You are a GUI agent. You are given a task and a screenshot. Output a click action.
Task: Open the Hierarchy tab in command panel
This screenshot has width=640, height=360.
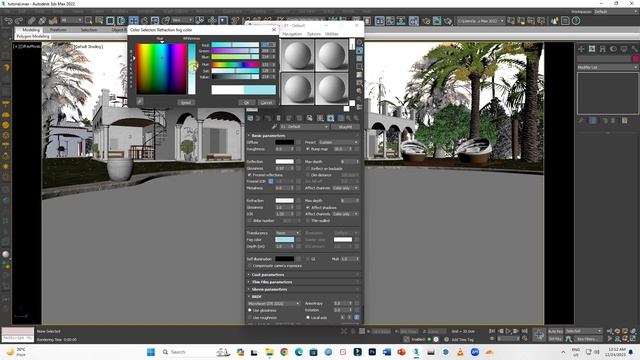point(602,49)
